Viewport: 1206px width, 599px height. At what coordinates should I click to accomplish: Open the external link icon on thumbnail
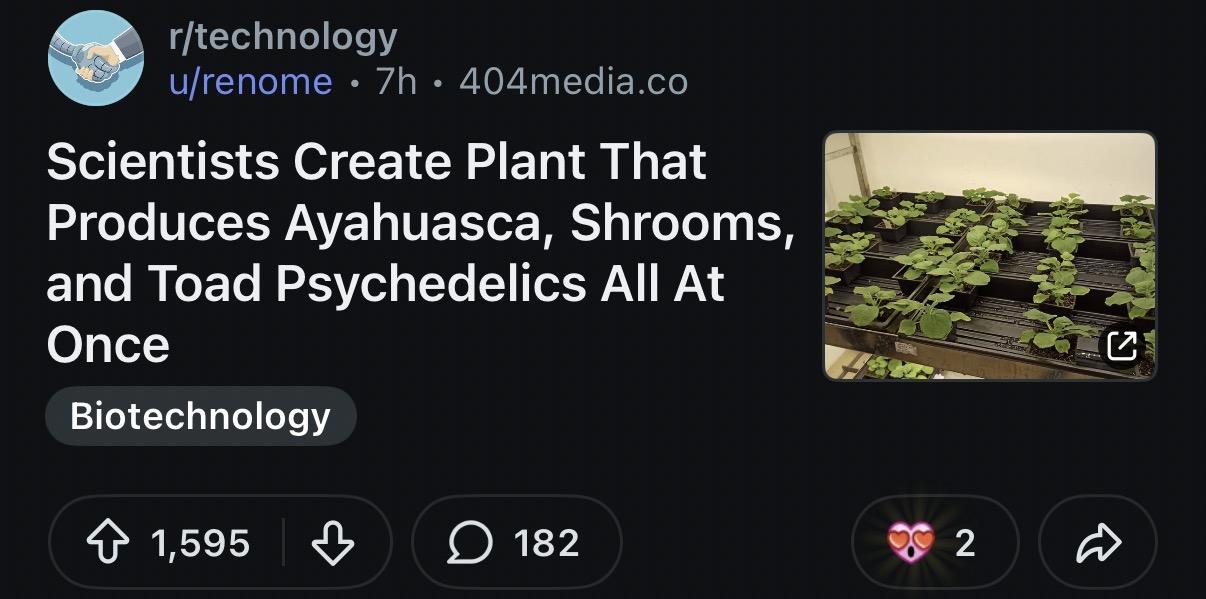tap(1122, 346)
